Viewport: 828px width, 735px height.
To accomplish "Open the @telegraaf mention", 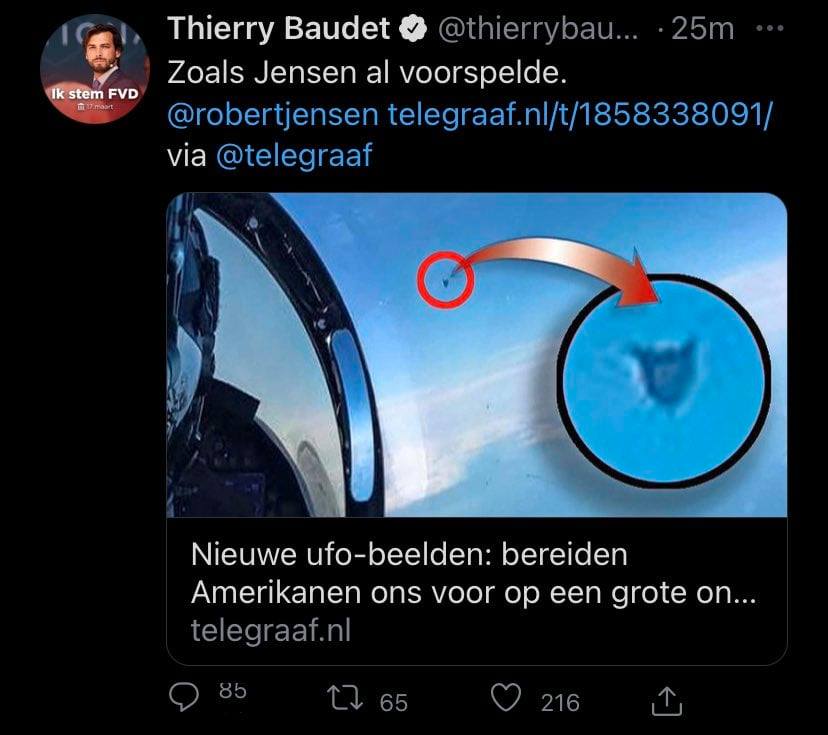I will (294, 156).
